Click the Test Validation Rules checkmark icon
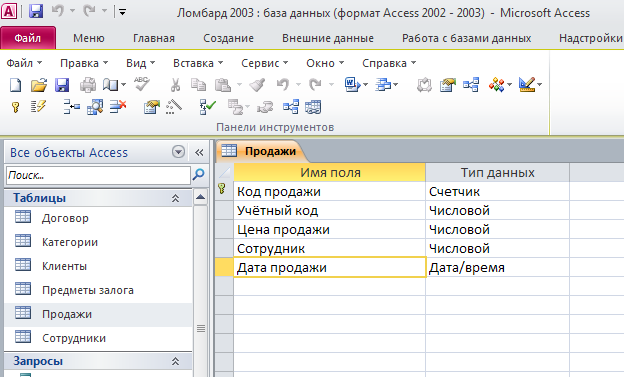 click(207, 107)
